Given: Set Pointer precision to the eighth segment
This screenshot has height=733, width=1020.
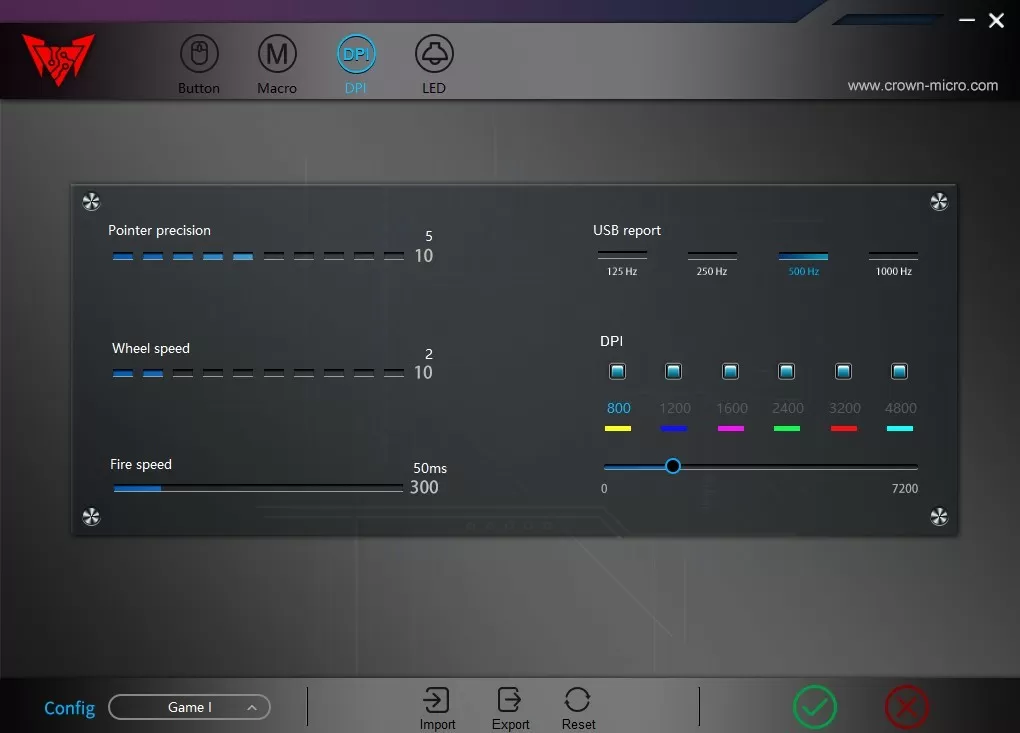Looking at the screenshot, I should [x=334, y=257].
